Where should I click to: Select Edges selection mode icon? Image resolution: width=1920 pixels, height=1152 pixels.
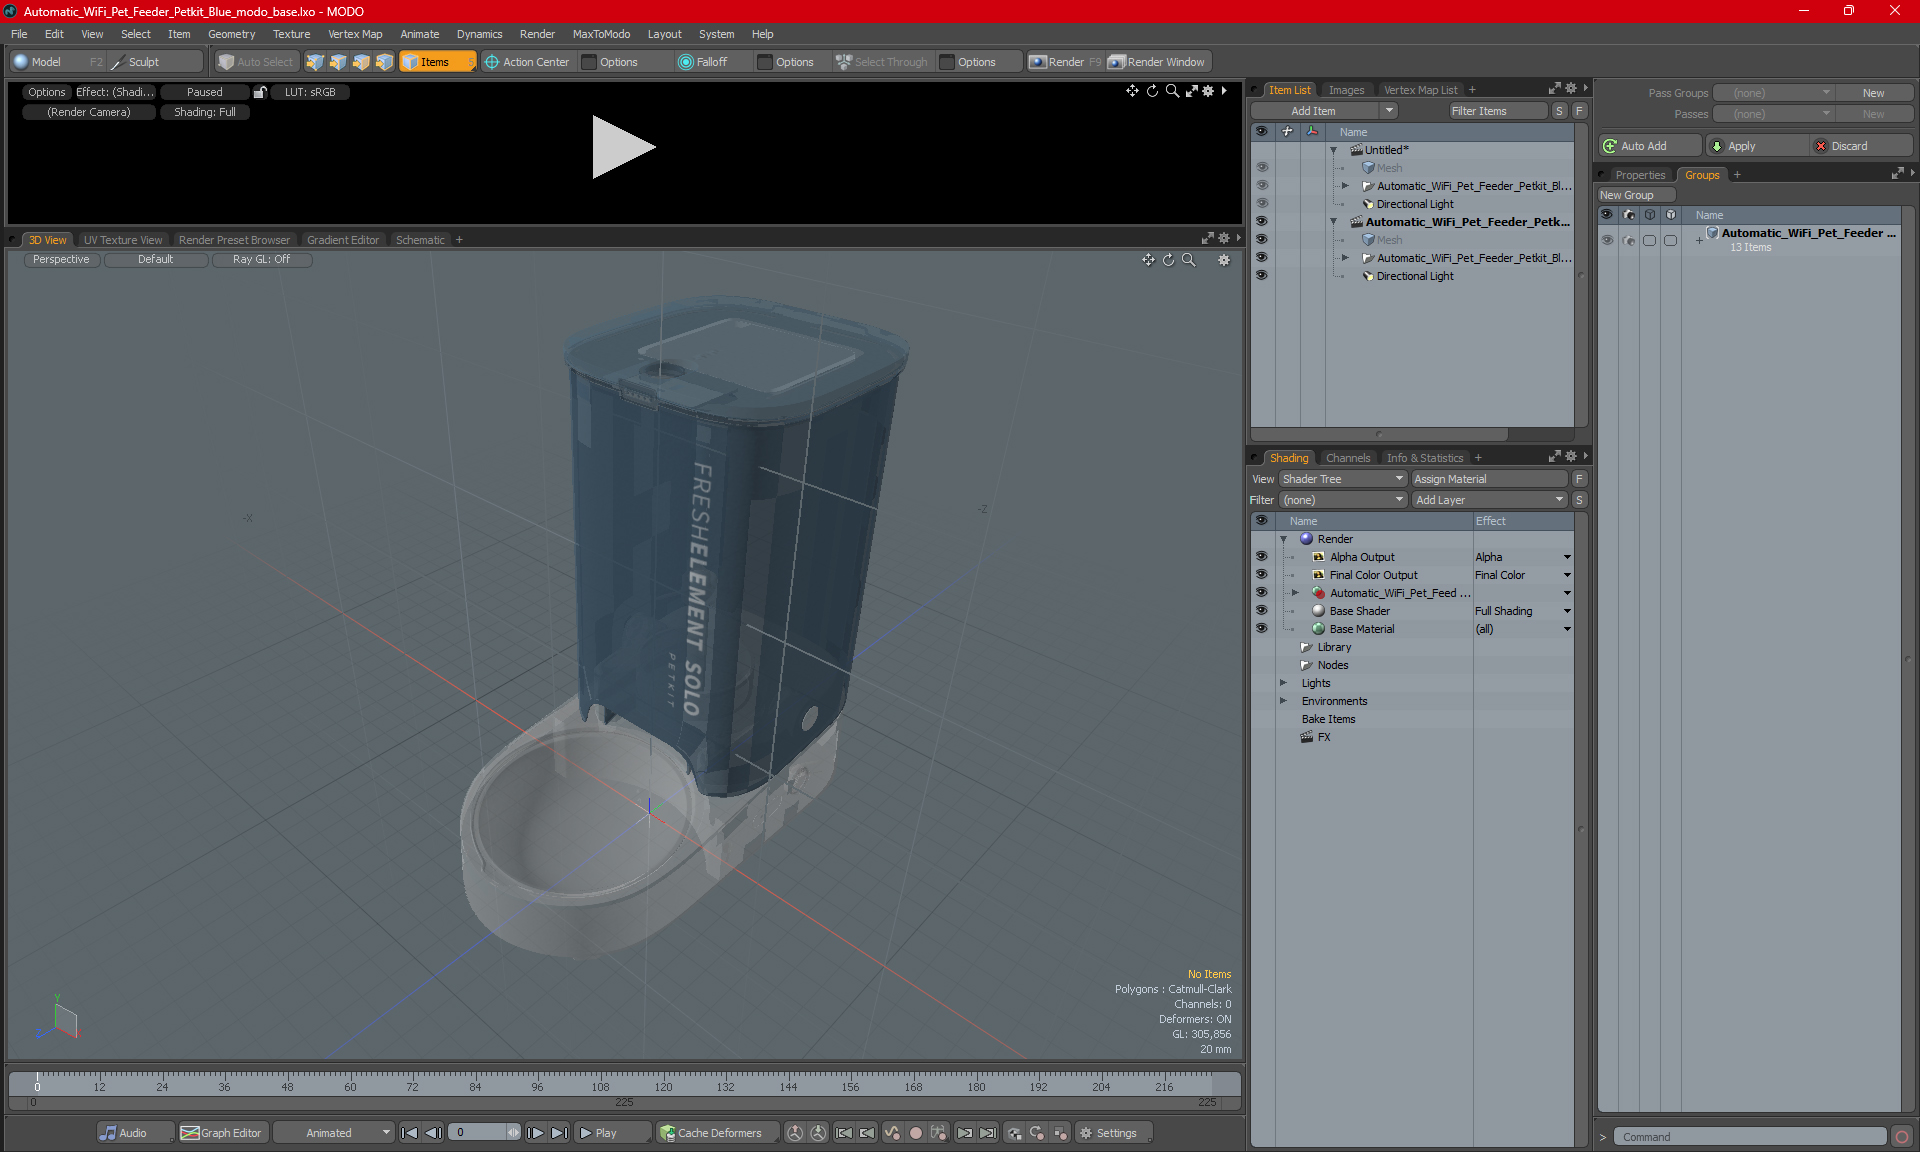coord(338,62)
